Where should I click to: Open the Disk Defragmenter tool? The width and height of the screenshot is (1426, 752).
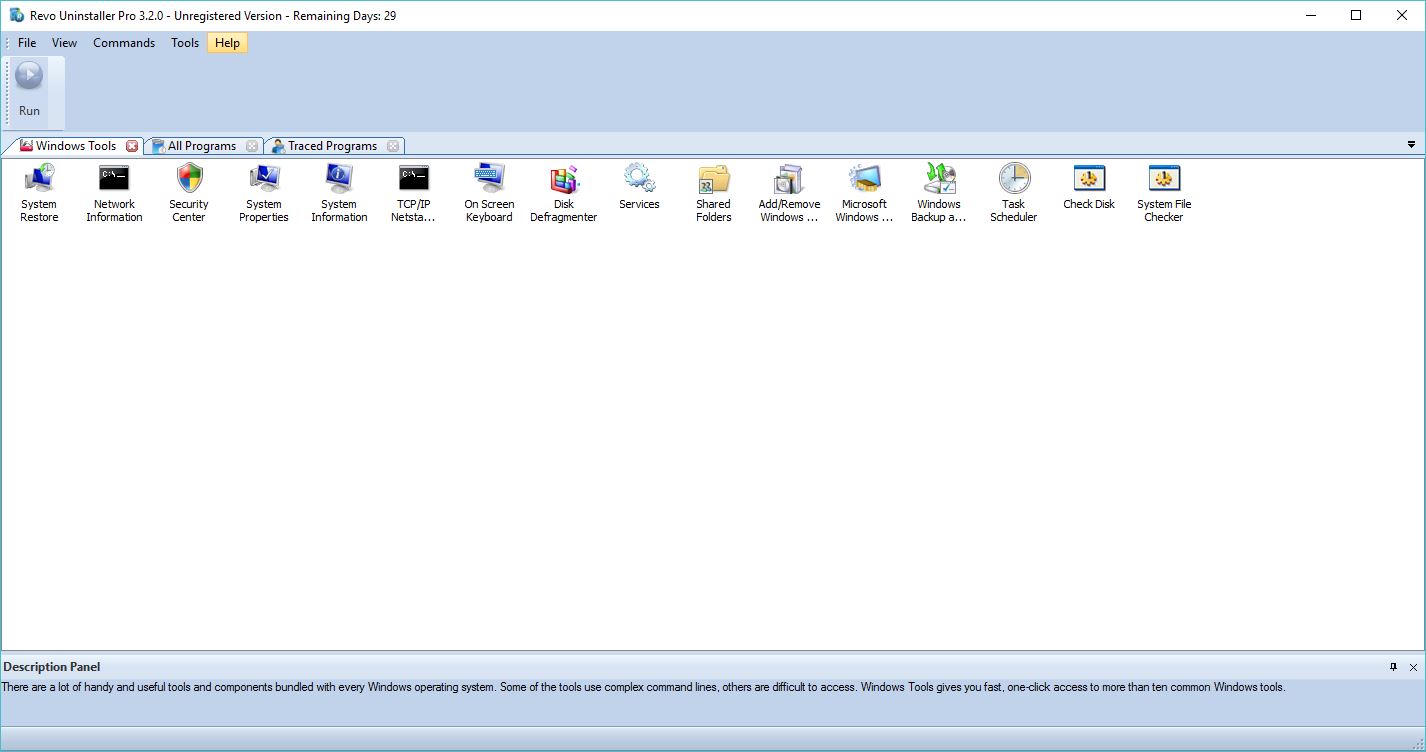[563, 192]
